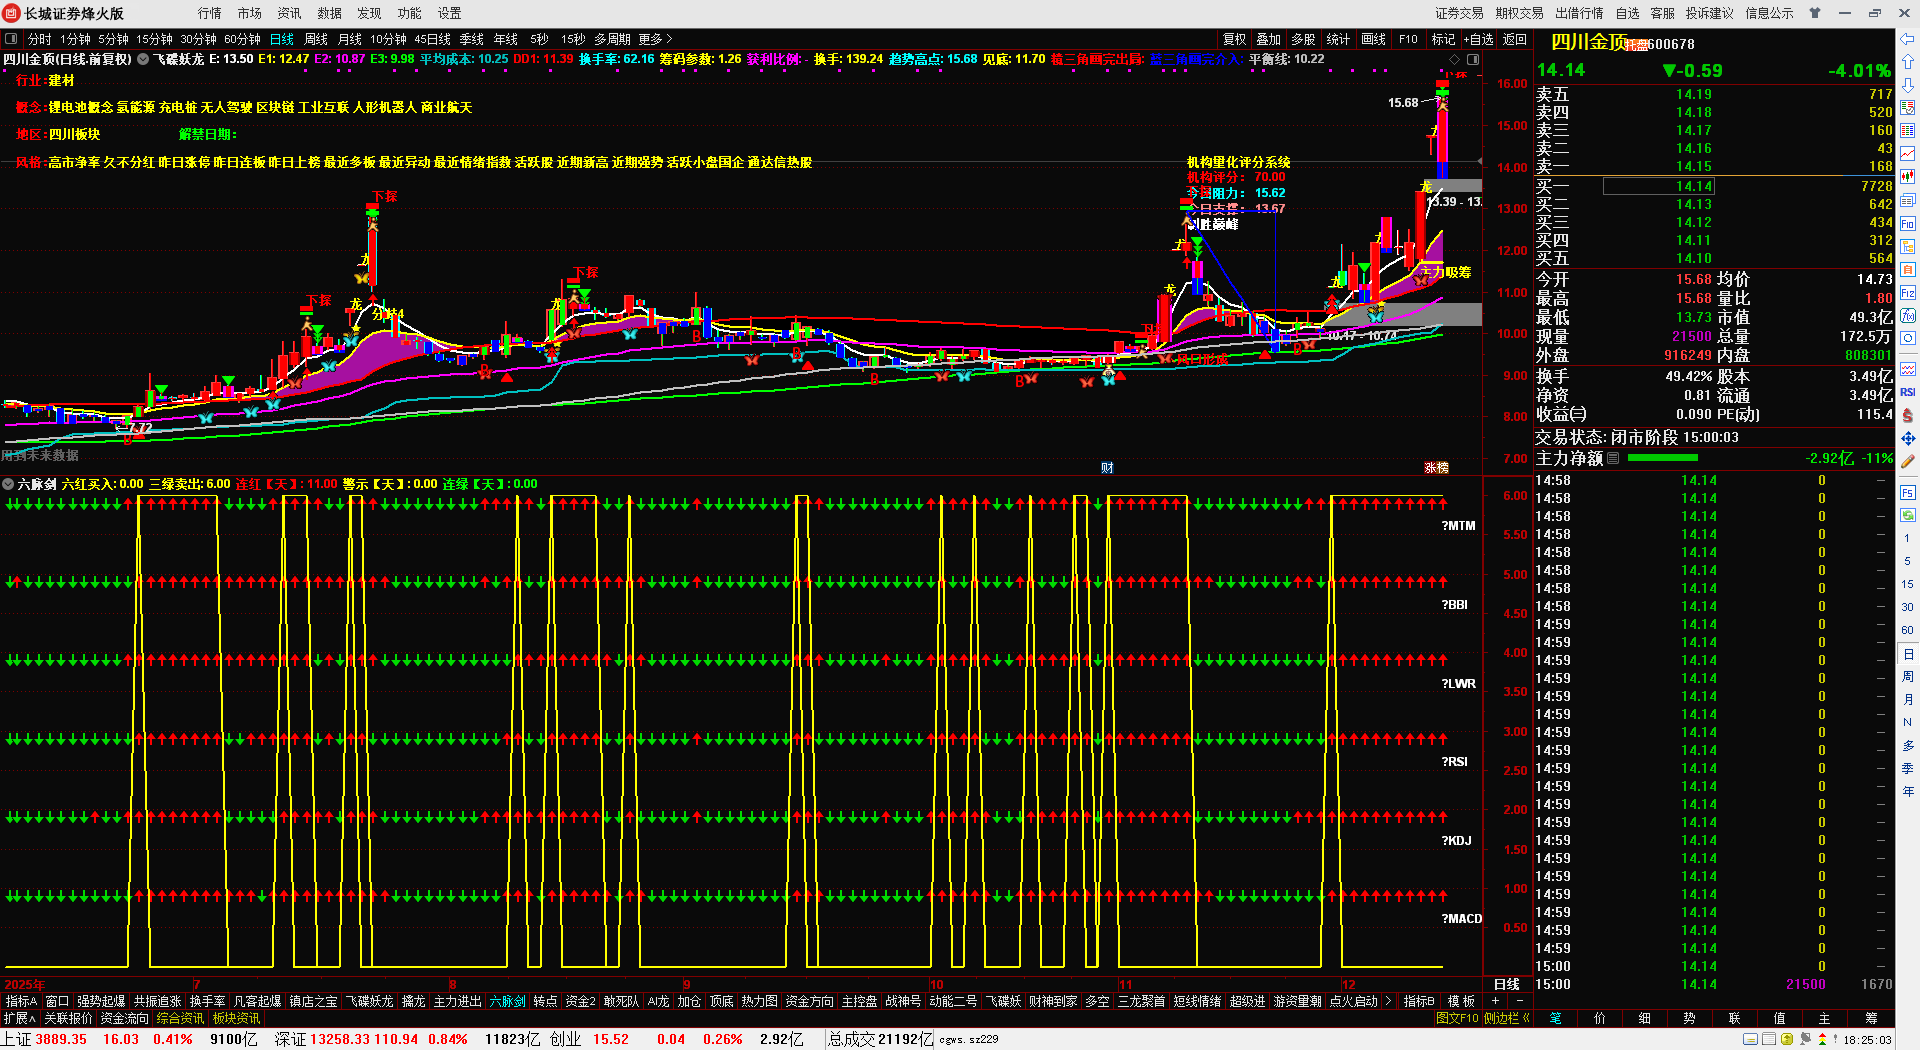Switch to the 筹 tab in quote panel

click(x=1871, y=1018)
